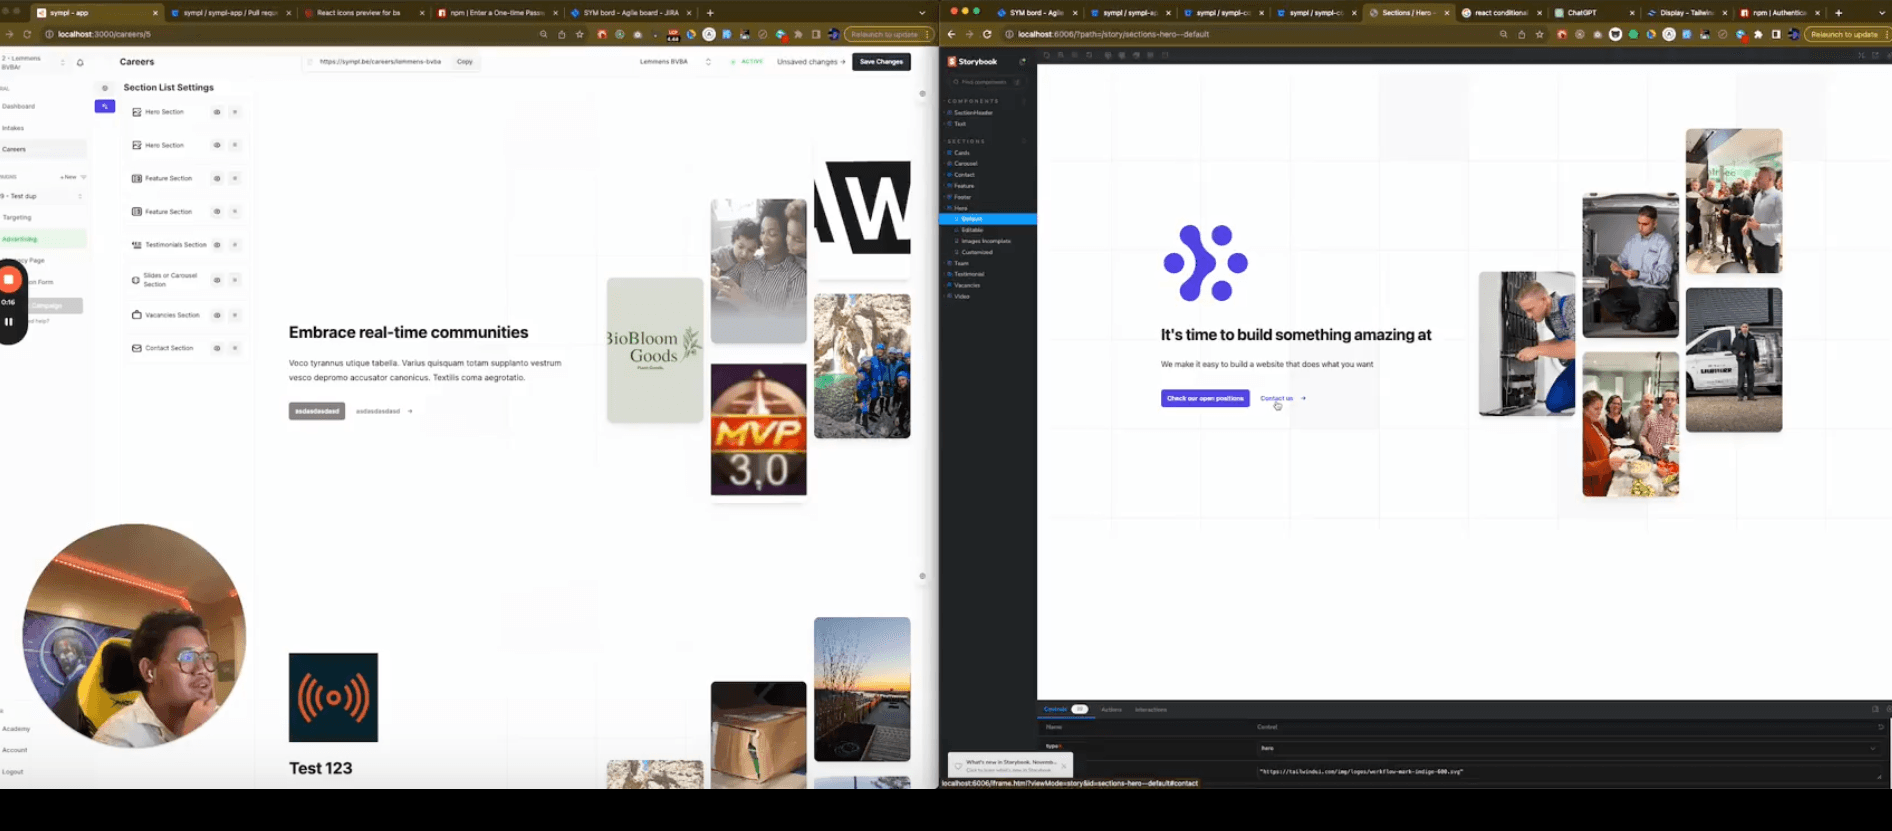1892x831 pixels.
Task: Dismiss the What's new in Storybook notification
Action: coord(1064,766)
